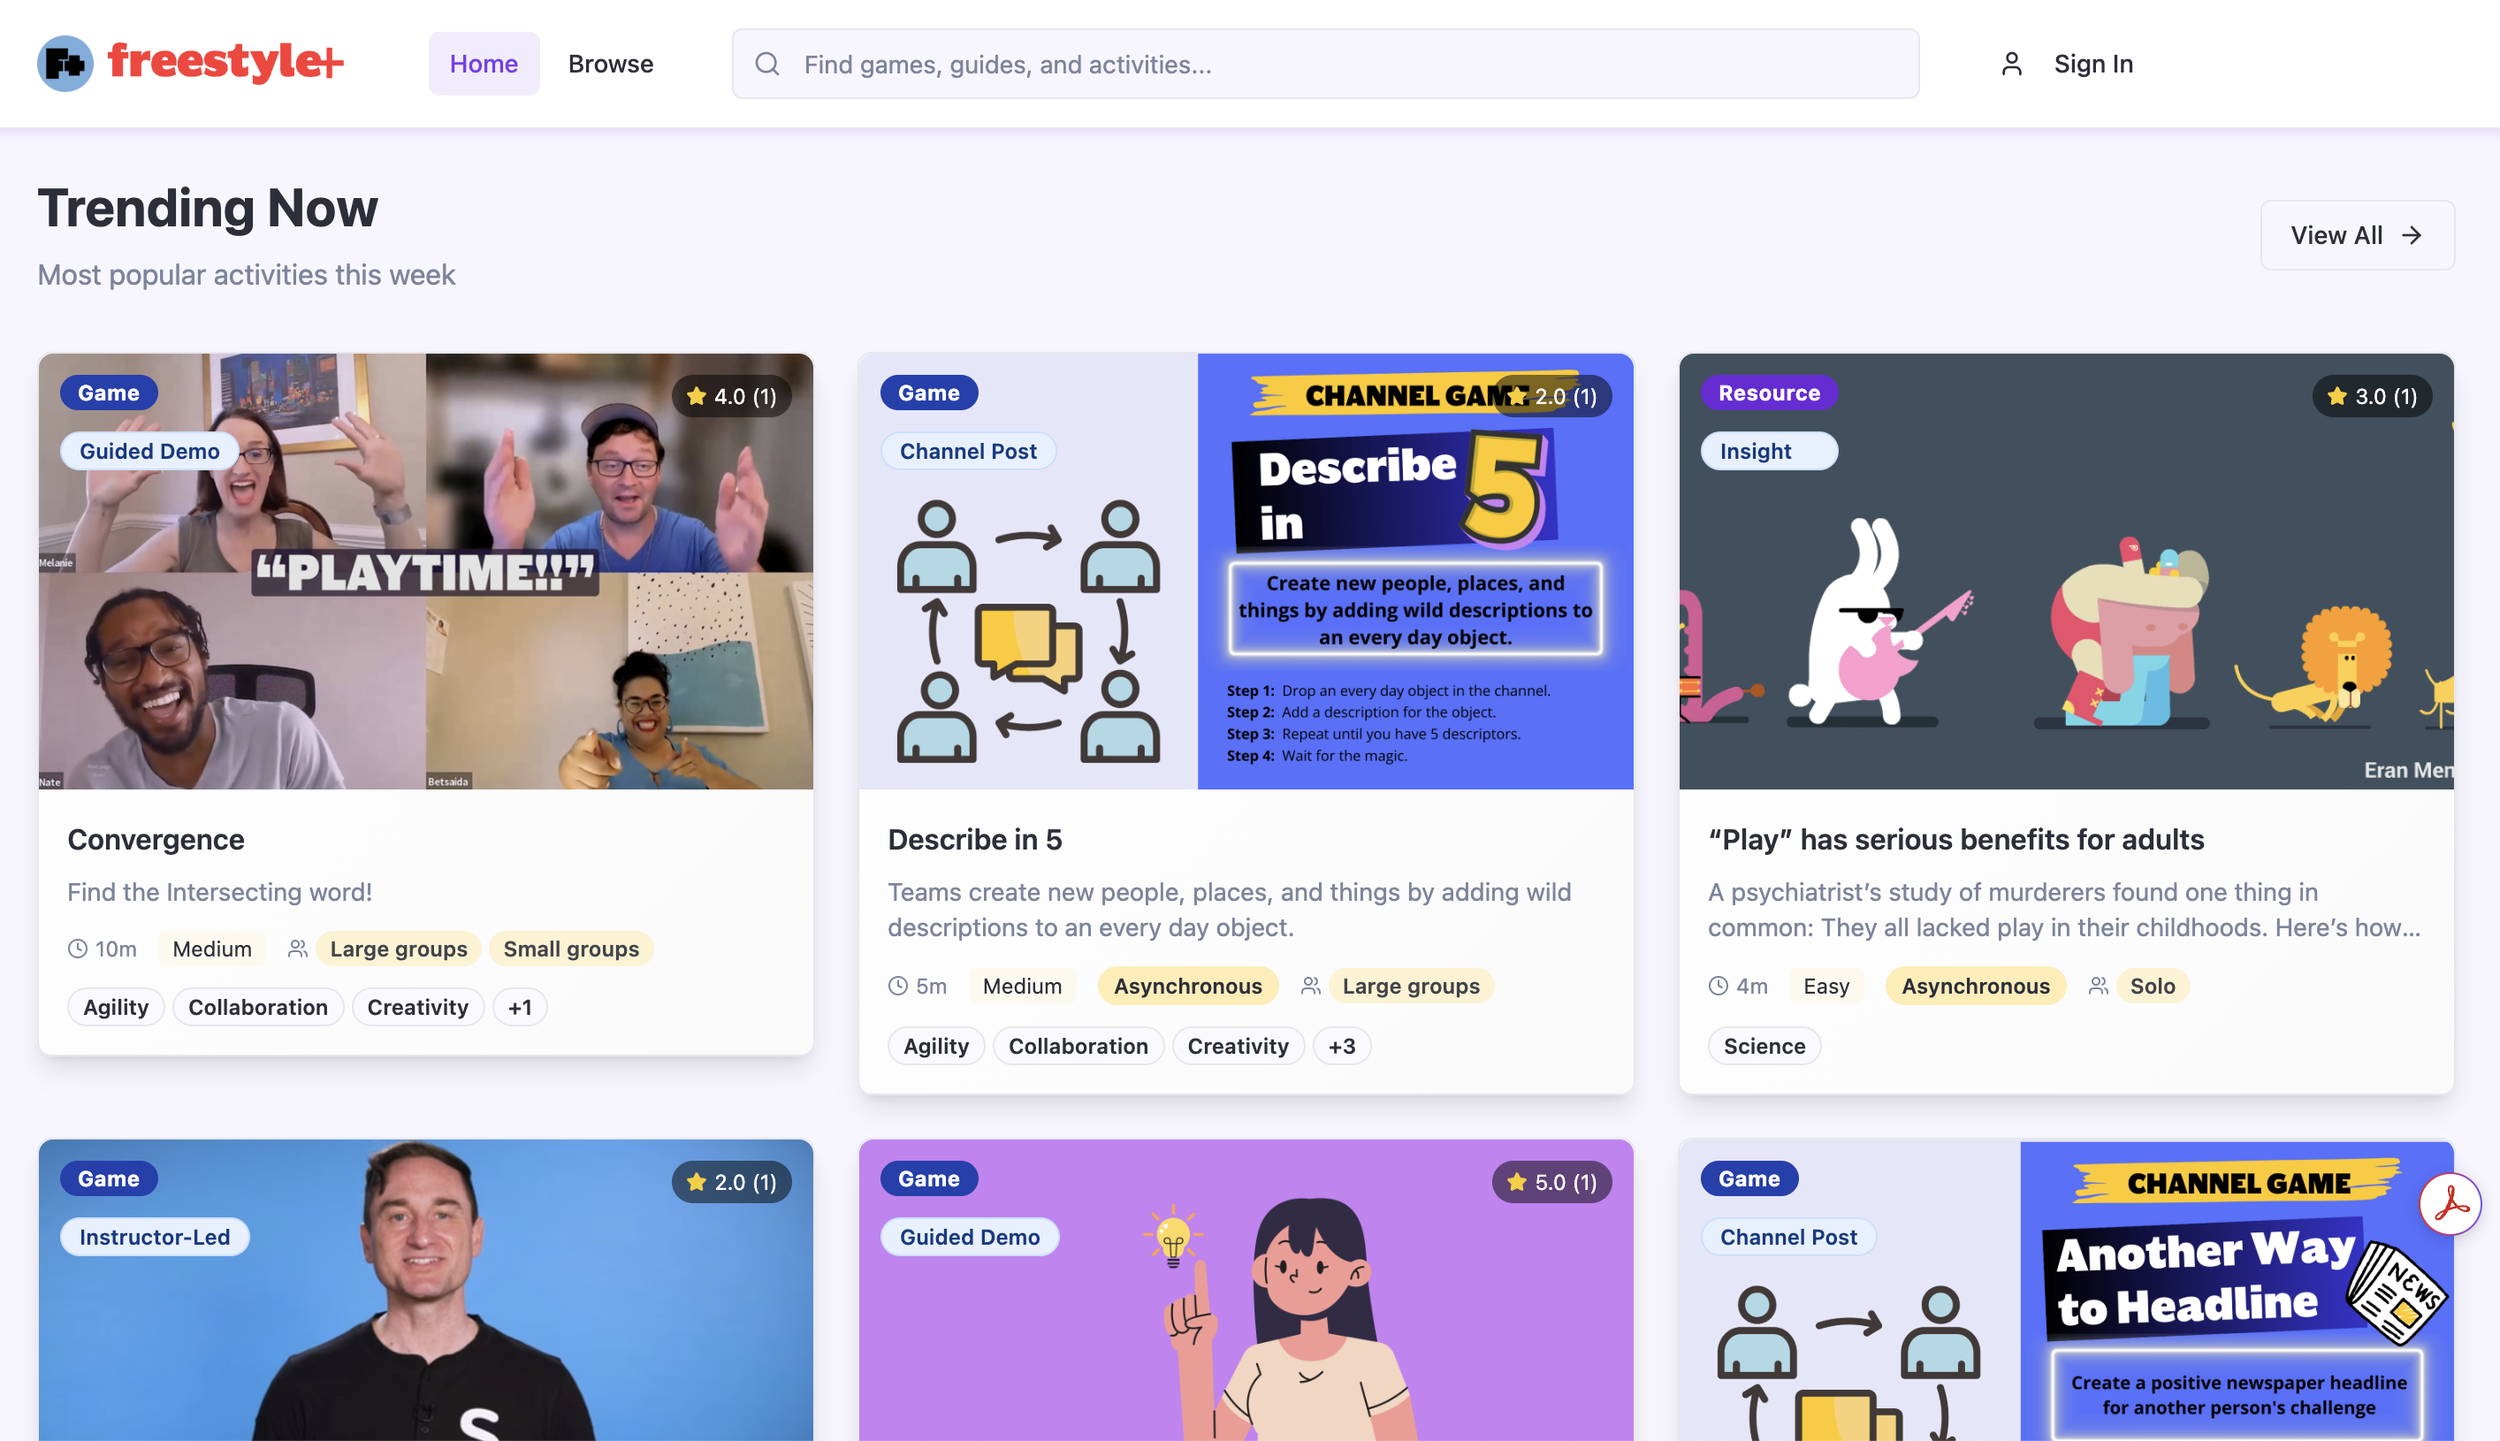Click the red PDF floating icon

point(2450,1204)
